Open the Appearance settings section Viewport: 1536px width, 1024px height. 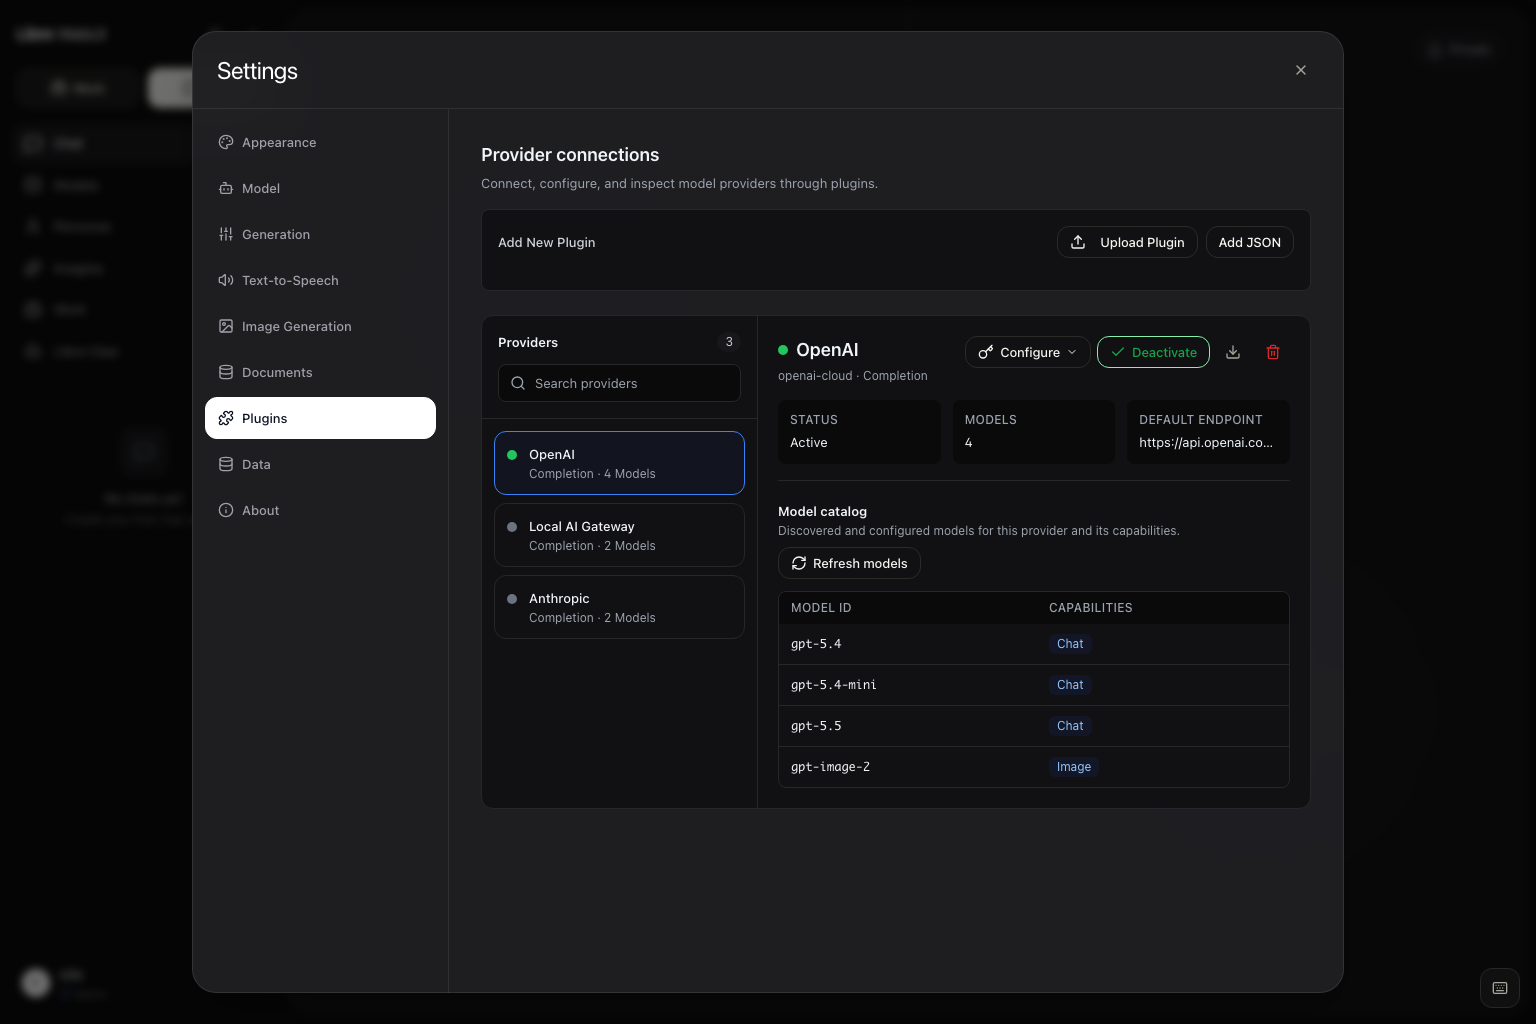[320, 142]
